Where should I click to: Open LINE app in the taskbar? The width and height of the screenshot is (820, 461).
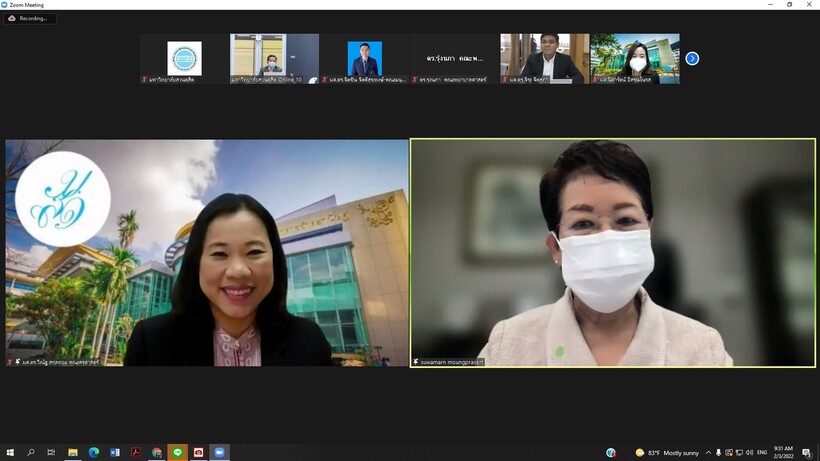(177, 453)
